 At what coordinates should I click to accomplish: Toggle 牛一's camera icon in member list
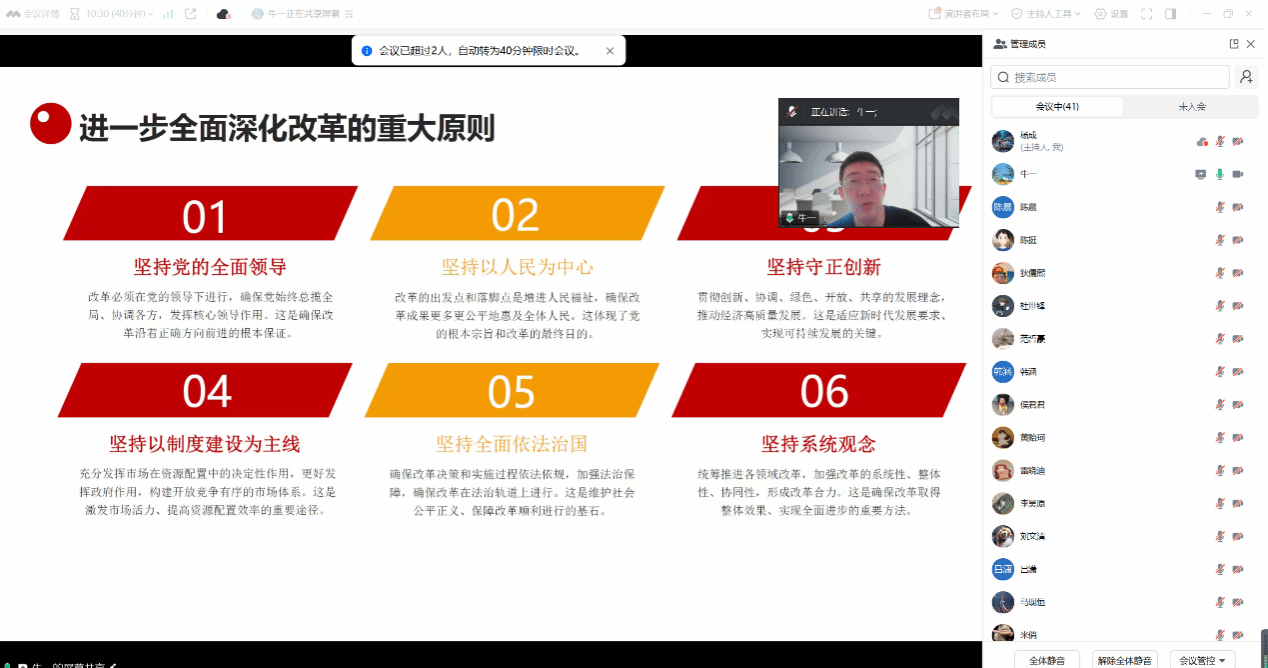click(x=1238, y=174)
